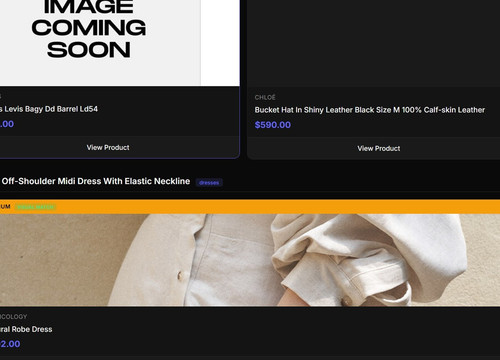The height and width of the screenshot is (360, 500).
Task: Click View Product under Levis Bagy Dd Barrel
Action: pyautogui.click(x=108, y=147)
